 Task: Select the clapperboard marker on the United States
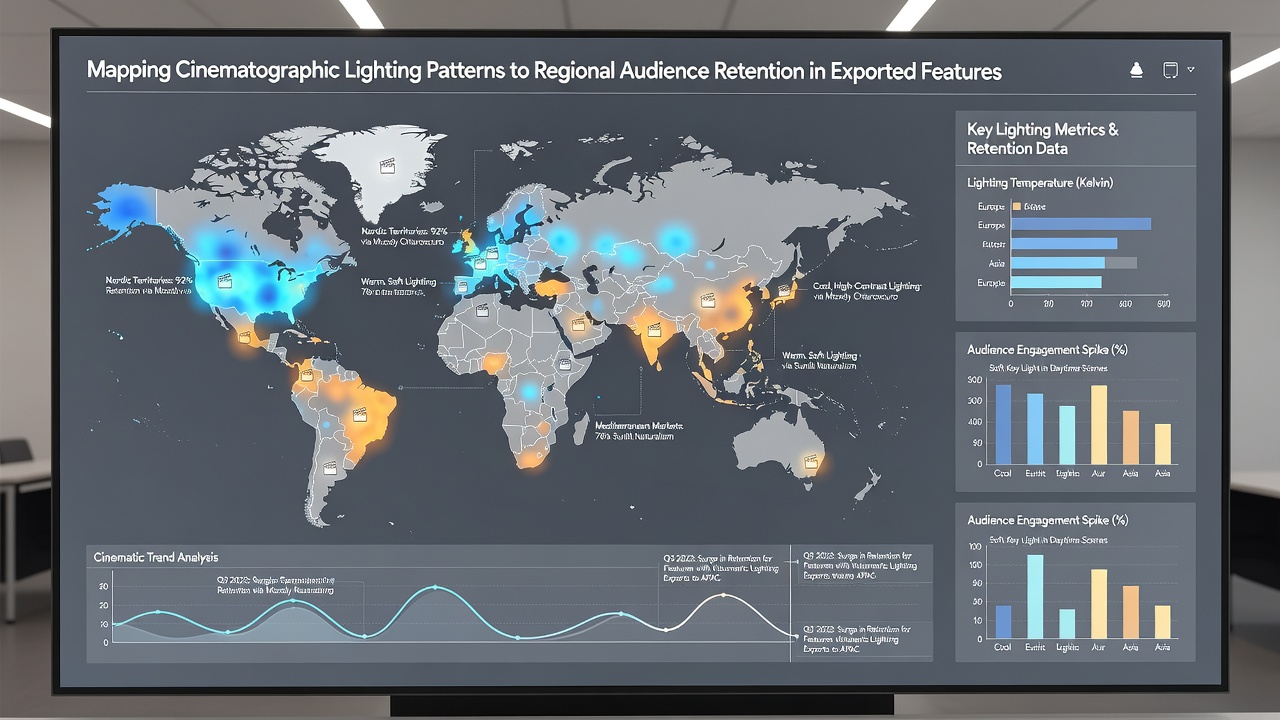pos(225,282)
